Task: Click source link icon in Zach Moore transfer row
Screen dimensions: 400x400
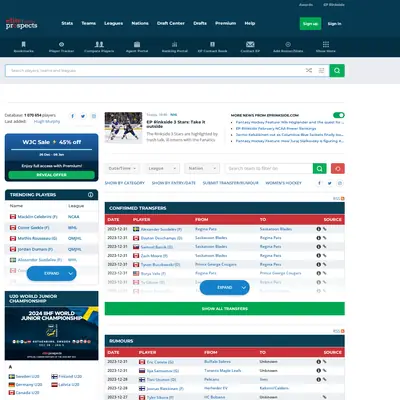Action: 324,256
